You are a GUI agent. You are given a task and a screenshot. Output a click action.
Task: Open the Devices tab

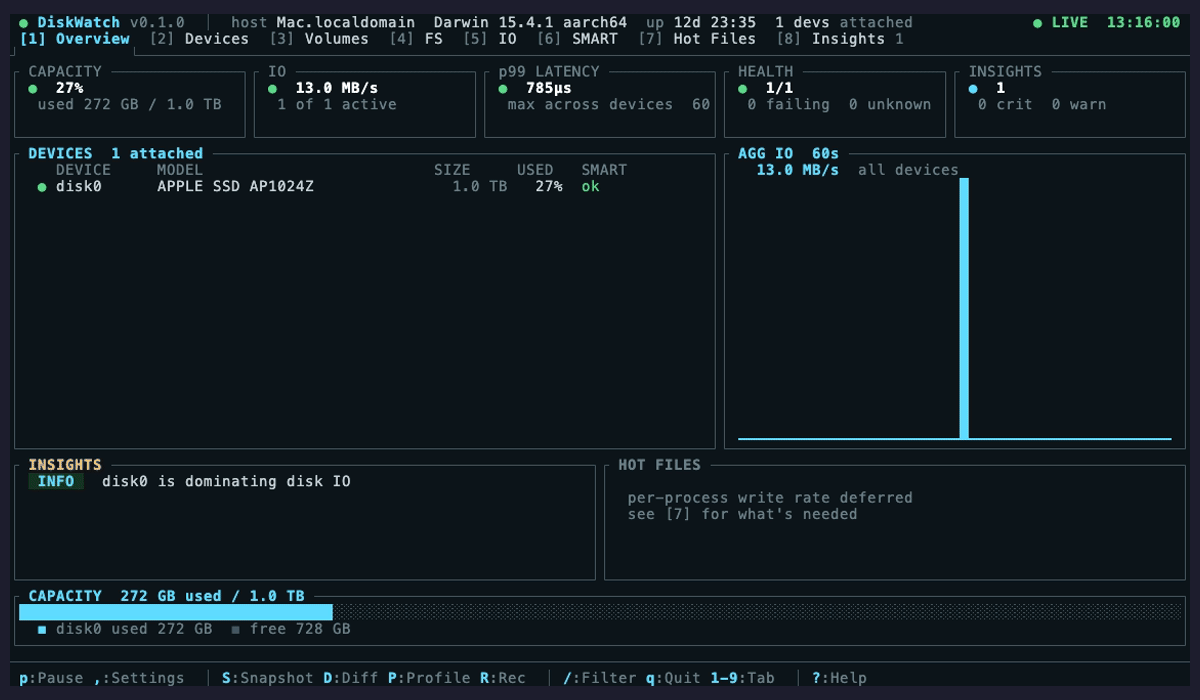199,39
